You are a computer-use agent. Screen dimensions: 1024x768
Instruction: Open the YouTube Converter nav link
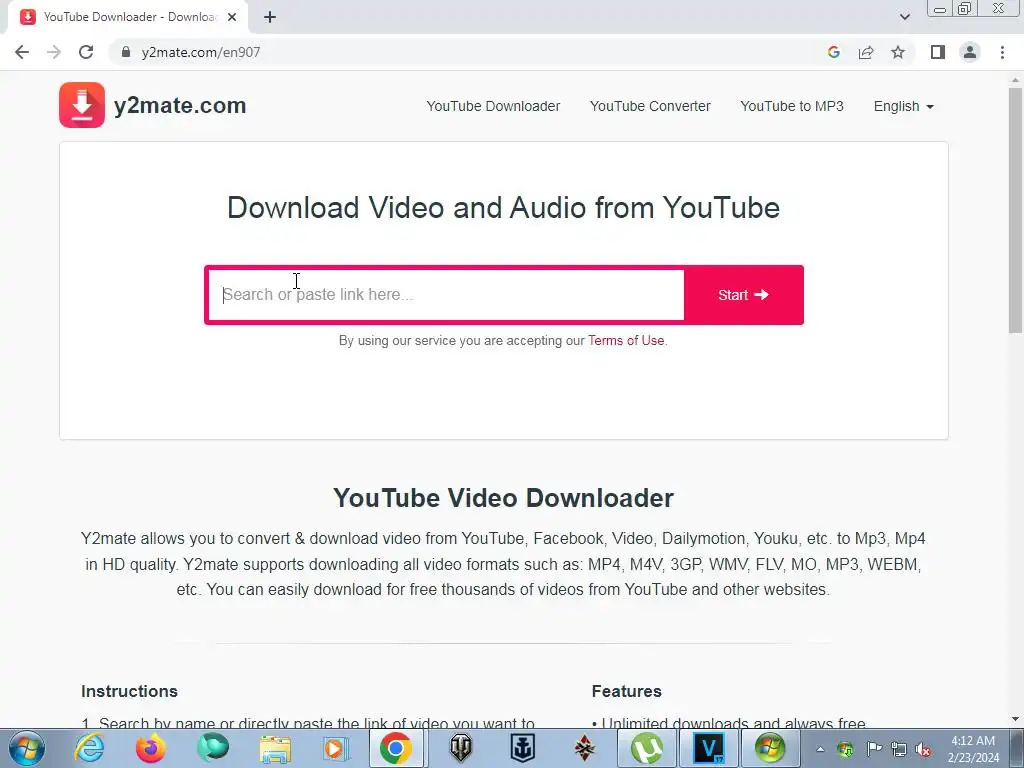[x=650, y=106]
